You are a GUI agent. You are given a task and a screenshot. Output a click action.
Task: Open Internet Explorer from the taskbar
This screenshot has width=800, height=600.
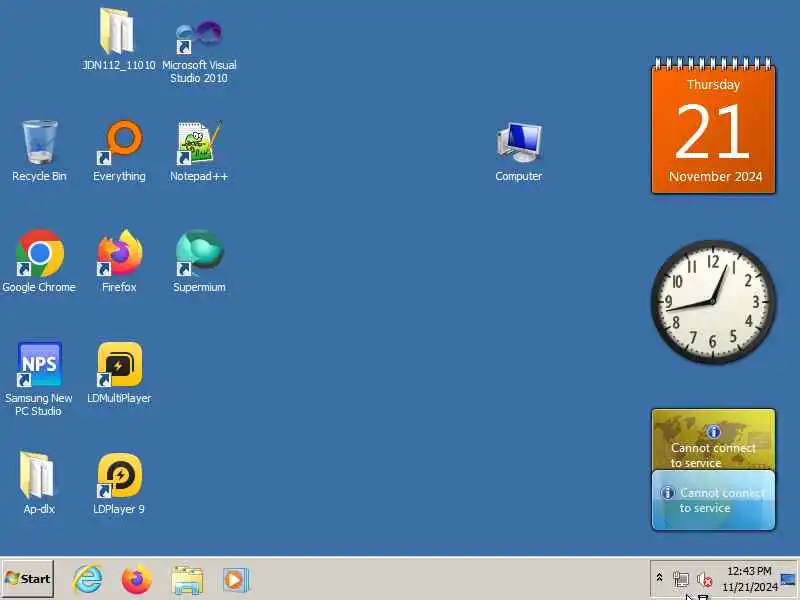(x=88, y=580)
